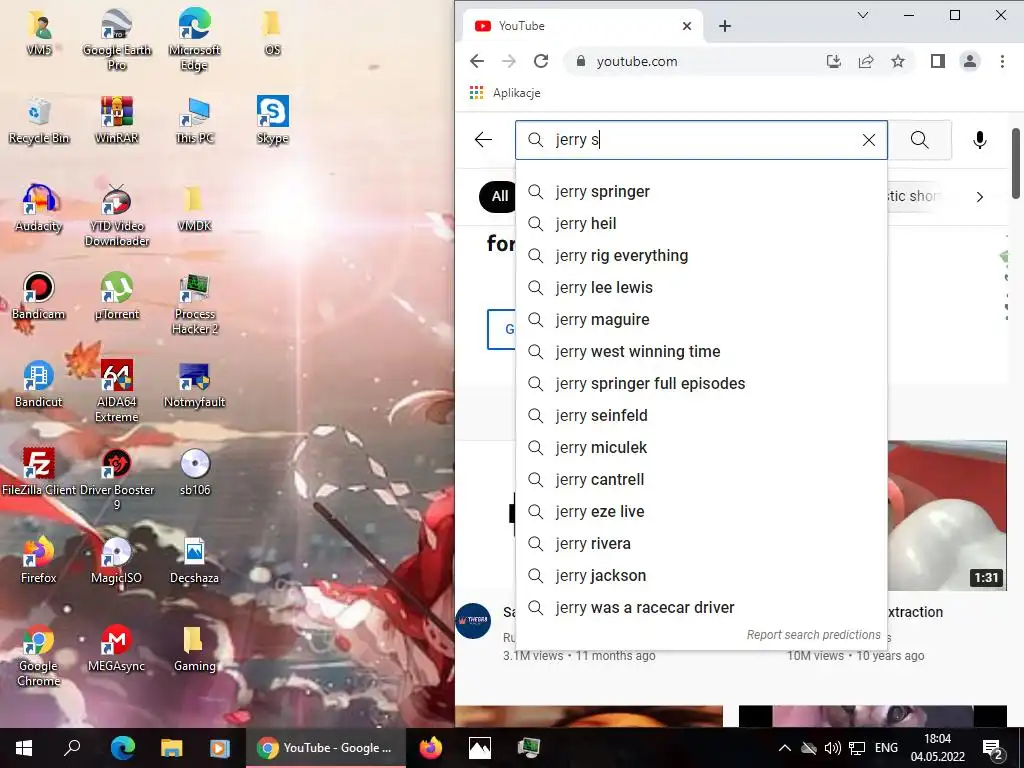The height and width of the screenshot is (768, 1024).
Task: Open MEGAsync desktop shortcut
Action: (117, 650)
